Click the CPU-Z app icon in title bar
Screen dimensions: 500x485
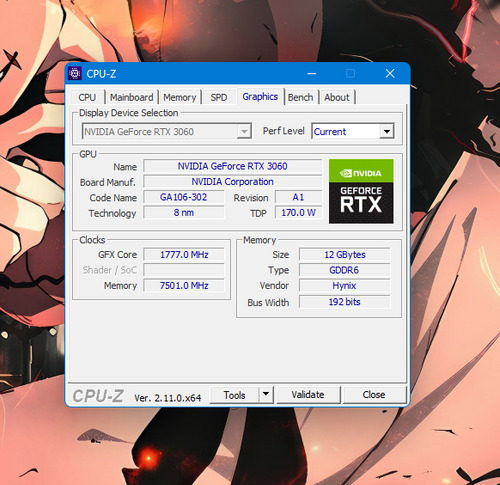[x=75, y=73]
